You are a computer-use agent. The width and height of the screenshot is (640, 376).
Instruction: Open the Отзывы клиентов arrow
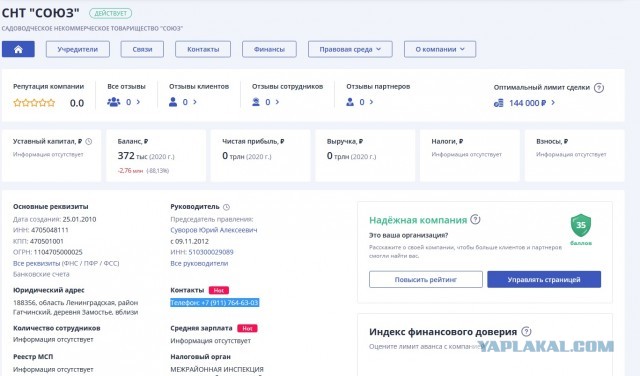(x=195, y=102)
